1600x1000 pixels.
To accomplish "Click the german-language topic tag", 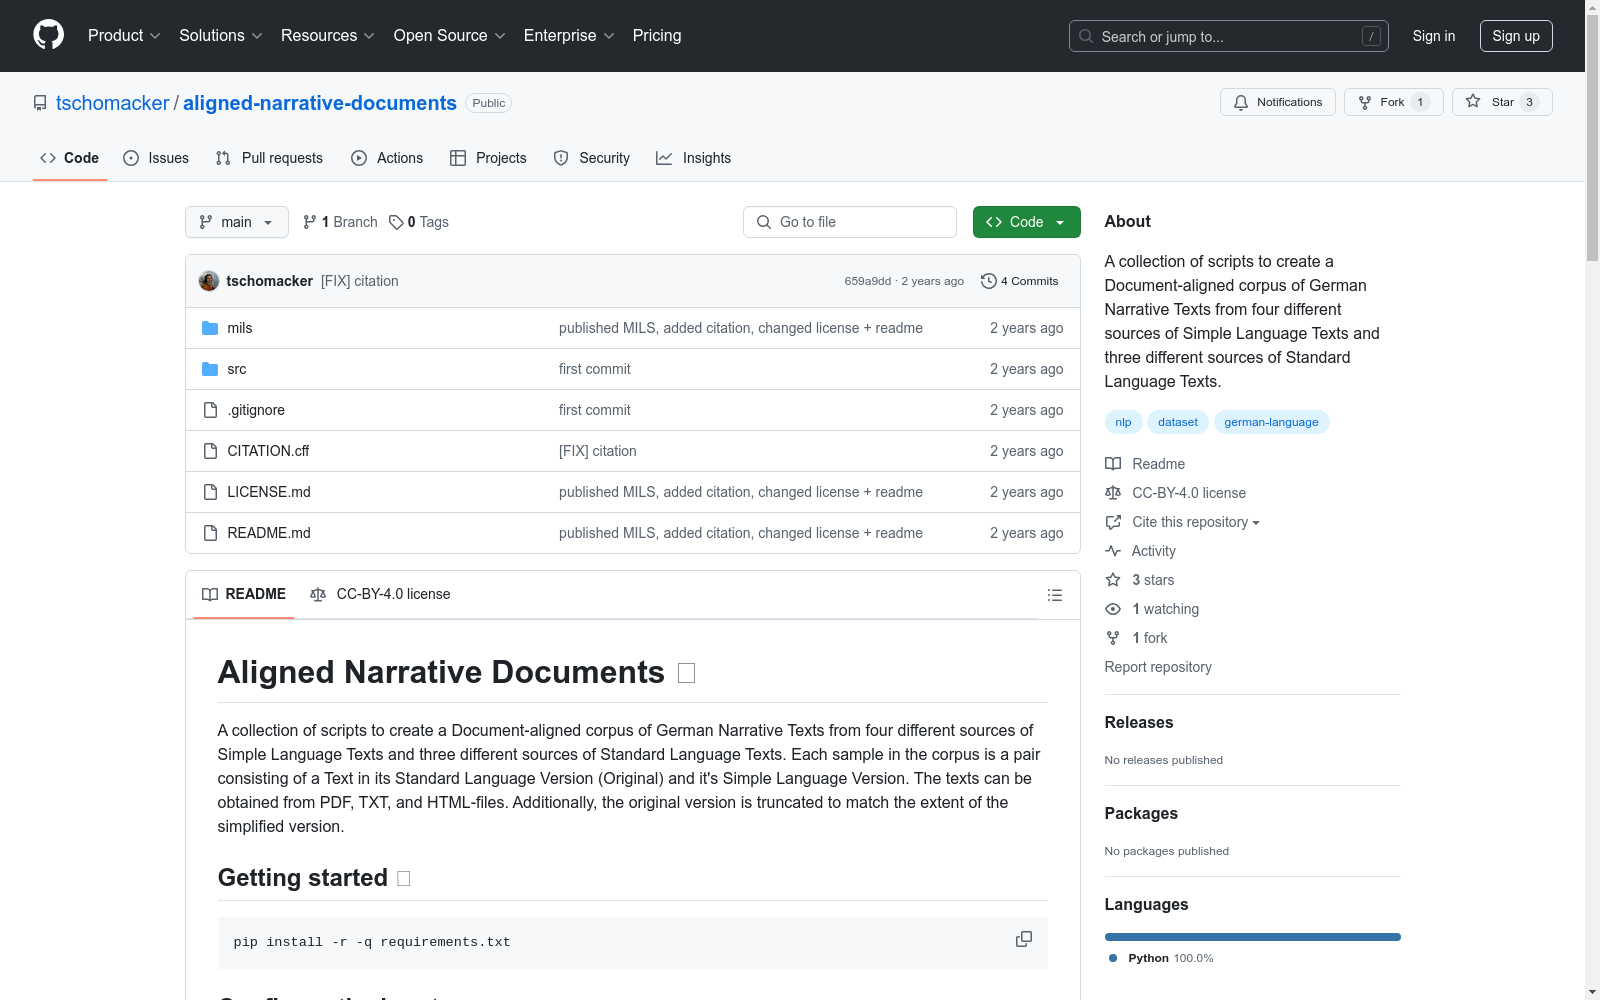I will point(1271,422).
